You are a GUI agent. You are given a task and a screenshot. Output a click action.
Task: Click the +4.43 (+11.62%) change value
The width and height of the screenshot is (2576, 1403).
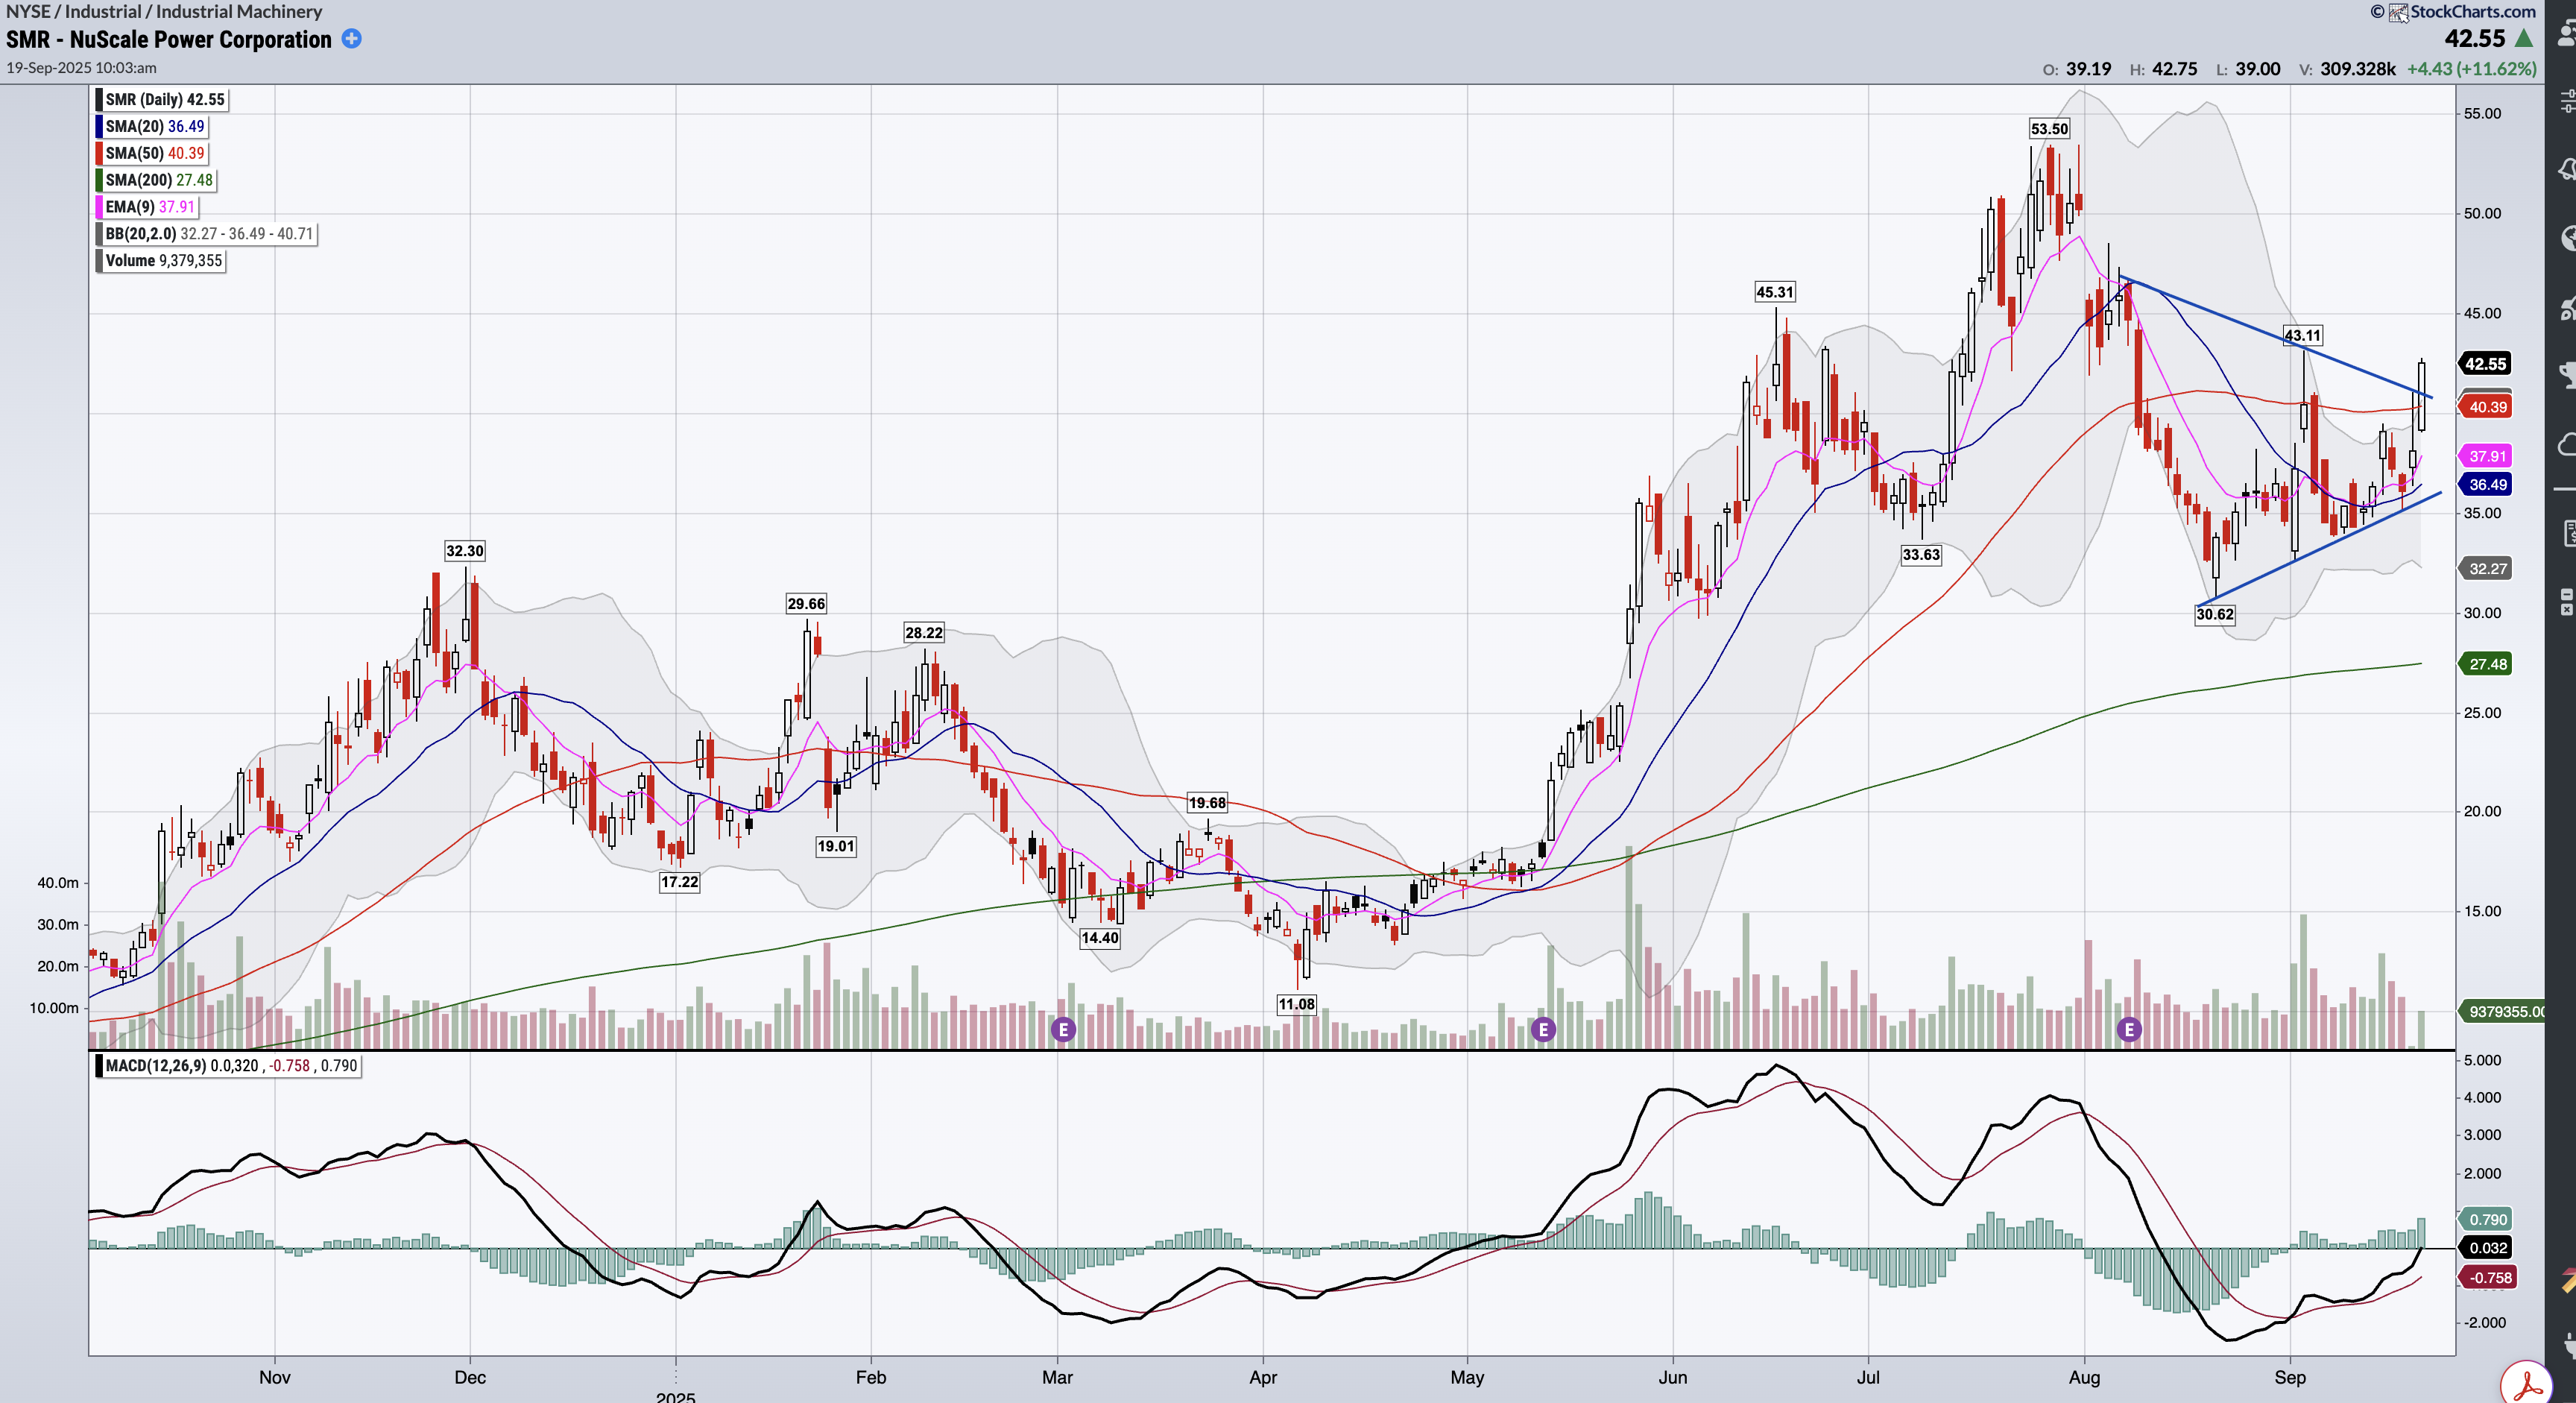(x=2472, y=69)
